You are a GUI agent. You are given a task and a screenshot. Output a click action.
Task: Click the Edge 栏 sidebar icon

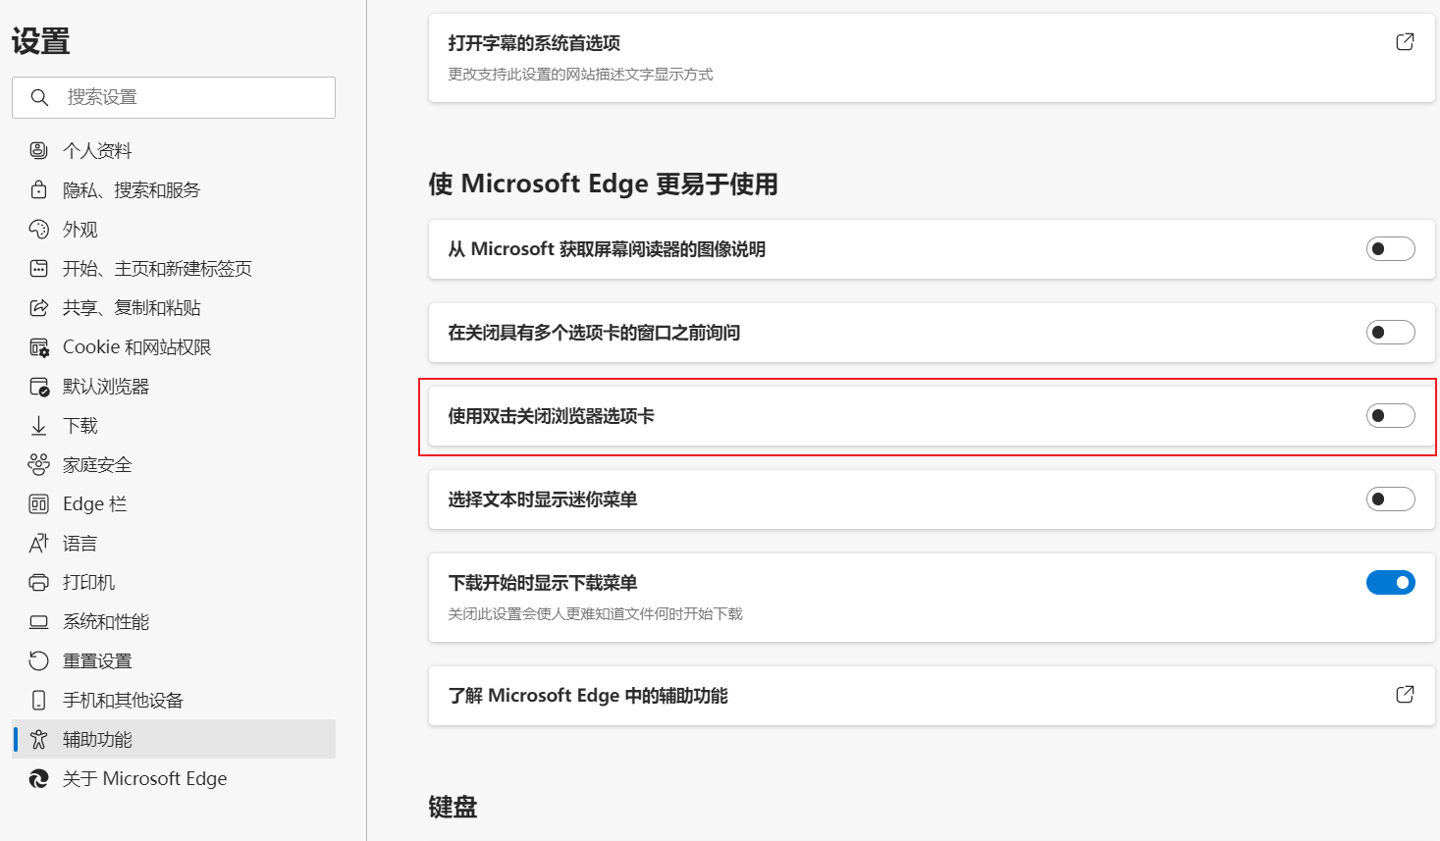(37, 503)
